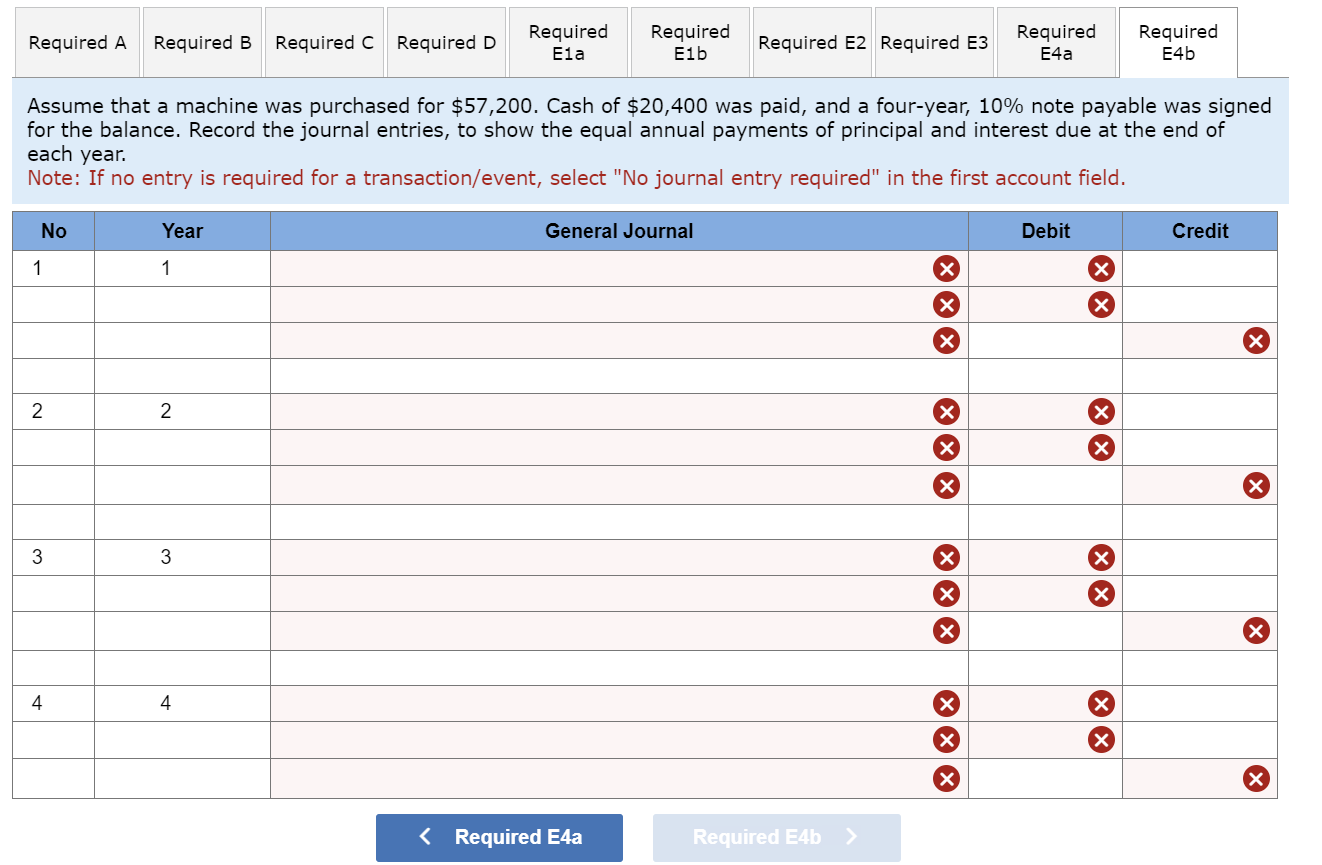The width and height of the screenshot is (1322, 865).
Task: Open the account dropdown in Year 1 first row
Action: coord(600,268)
